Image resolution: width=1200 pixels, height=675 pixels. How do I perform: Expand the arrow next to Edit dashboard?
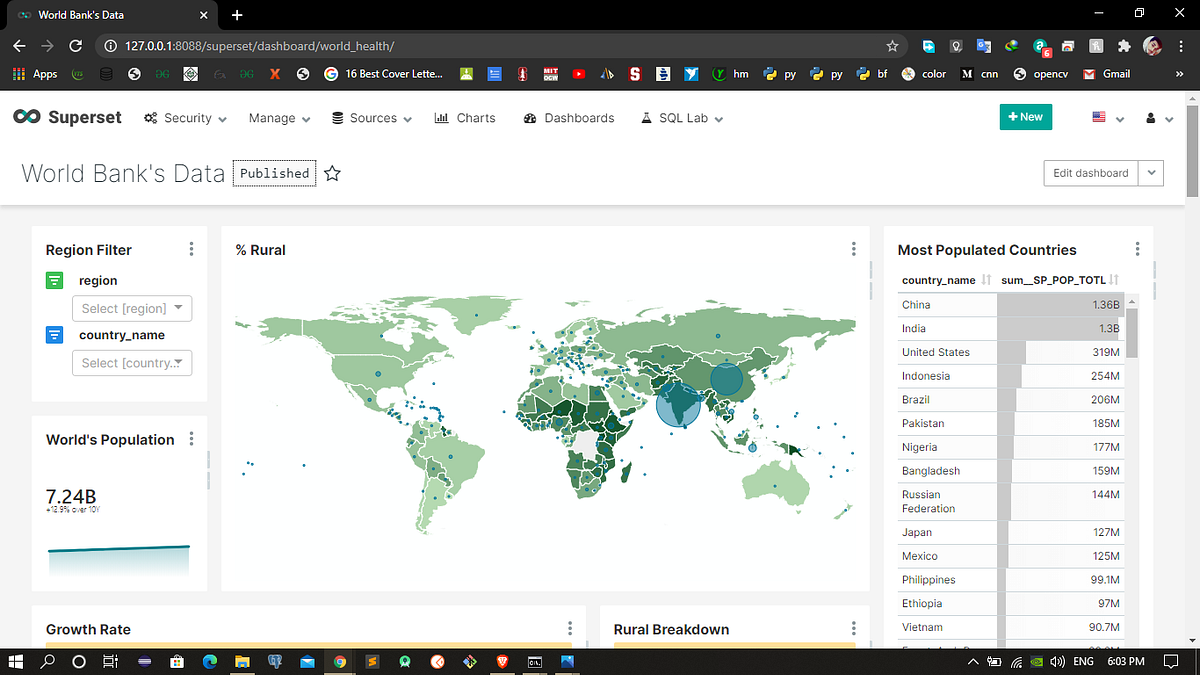tap(1151, 173)
